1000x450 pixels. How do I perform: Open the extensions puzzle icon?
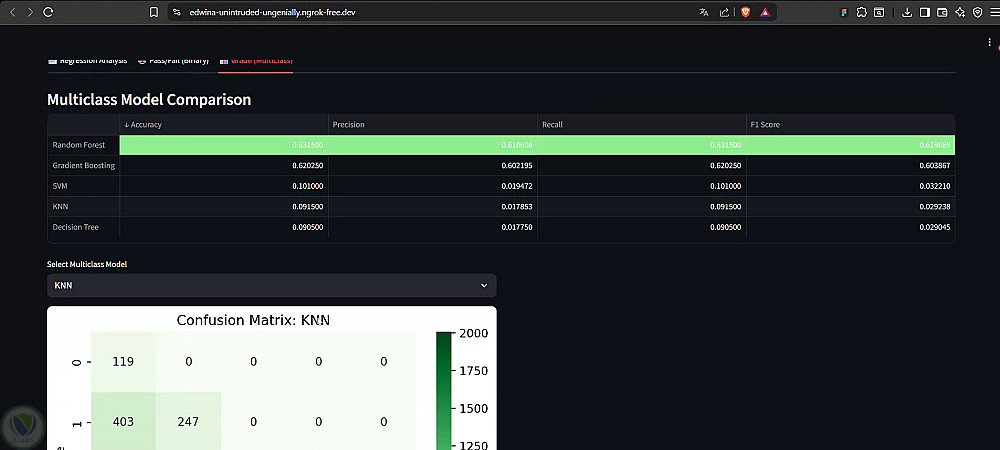pos(862,12)
